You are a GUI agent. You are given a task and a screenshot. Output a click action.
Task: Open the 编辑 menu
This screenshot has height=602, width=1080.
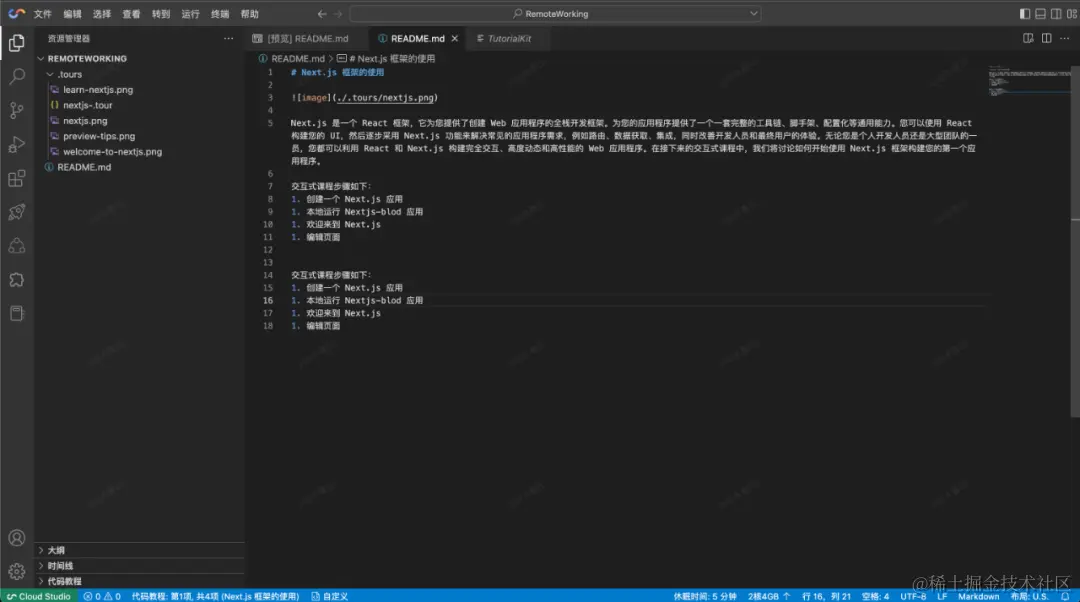point(72,14)
